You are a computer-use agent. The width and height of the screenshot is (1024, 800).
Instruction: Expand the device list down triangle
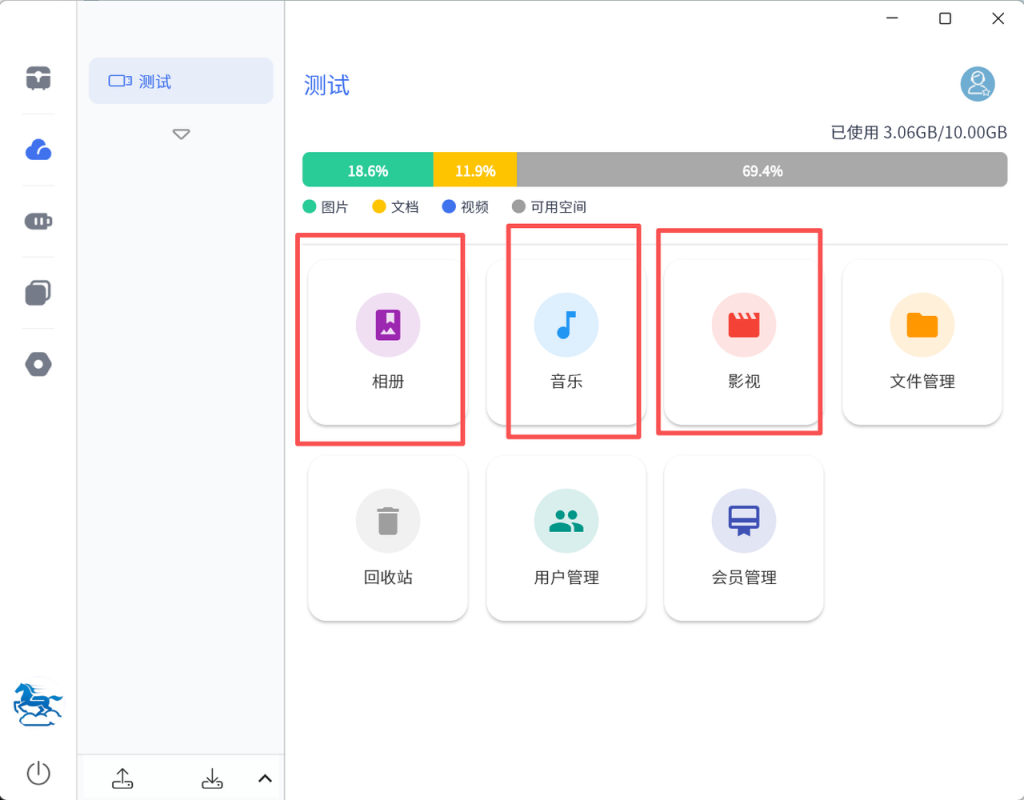coord(181,134)
